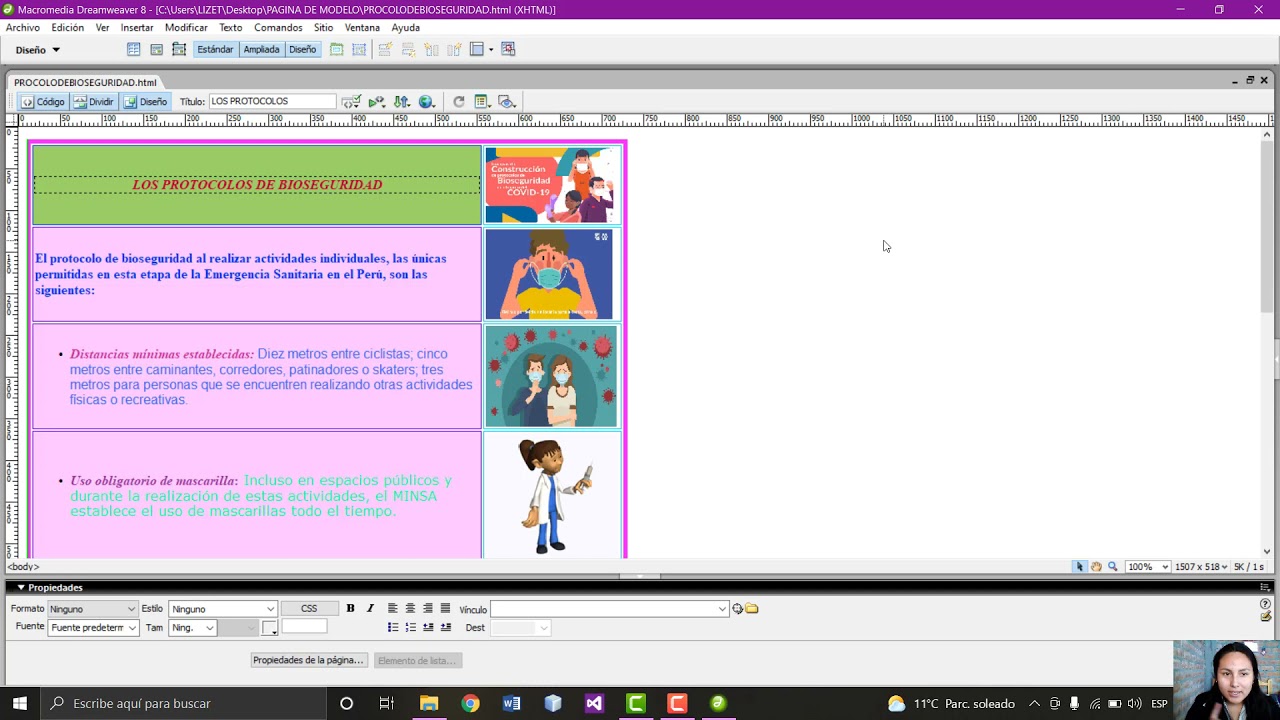Open the Comandos menu
This screenshot has width=1280, height=720.
point(278,28)
